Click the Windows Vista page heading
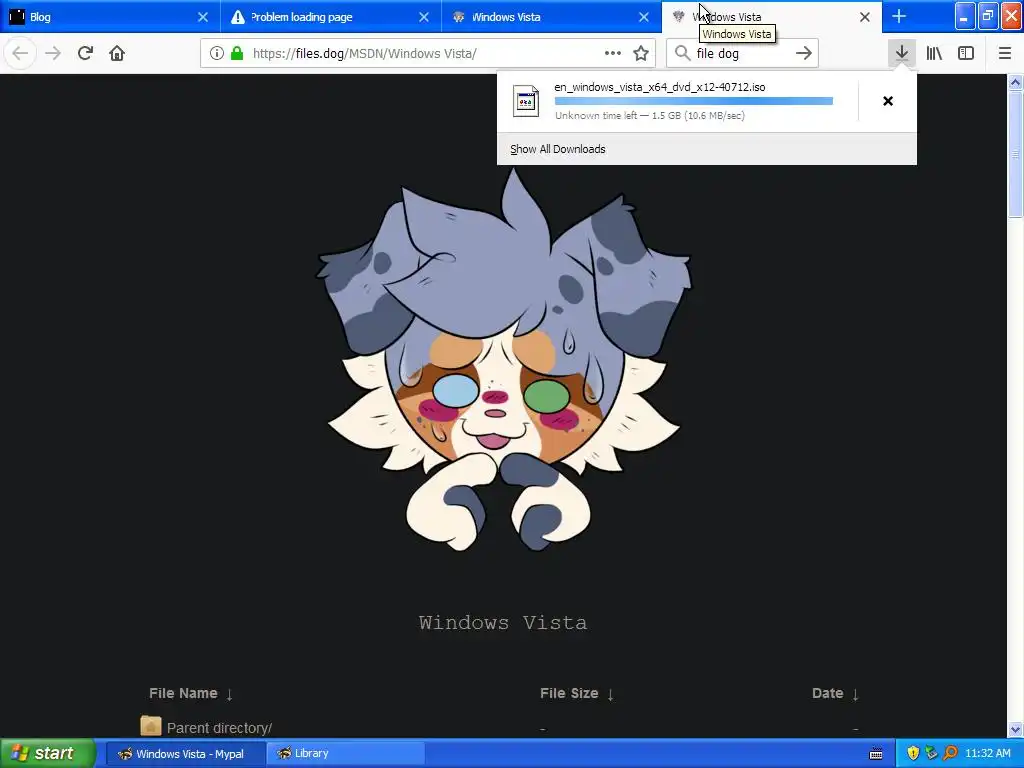The width and height of the screenshot is (1024, 768). coord(503,622)
